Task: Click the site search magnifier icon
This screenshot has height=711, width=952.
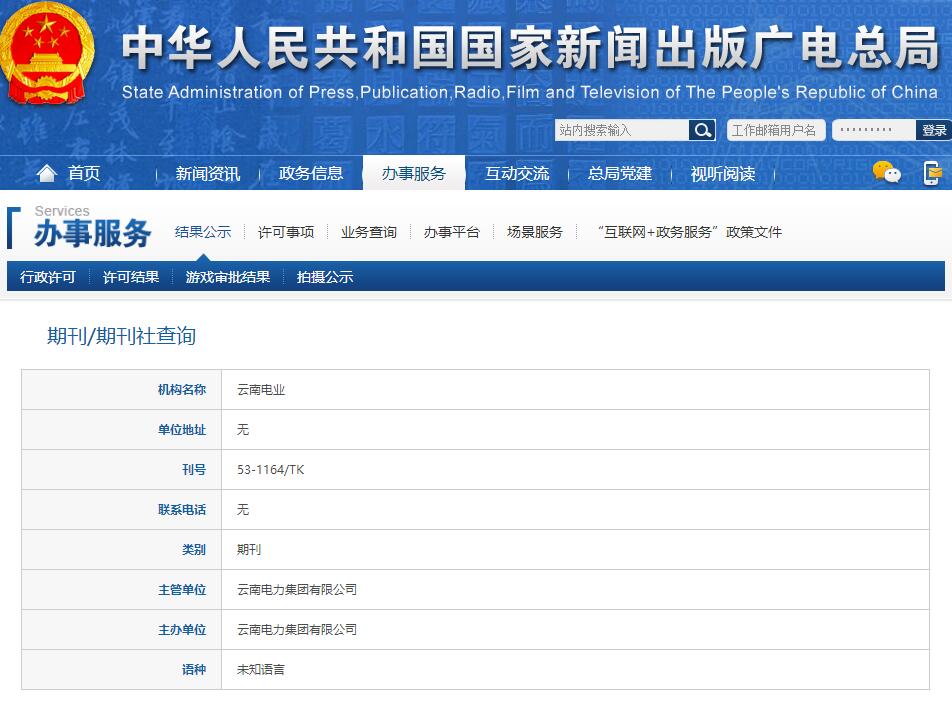Action: click(x=702, y=130)
